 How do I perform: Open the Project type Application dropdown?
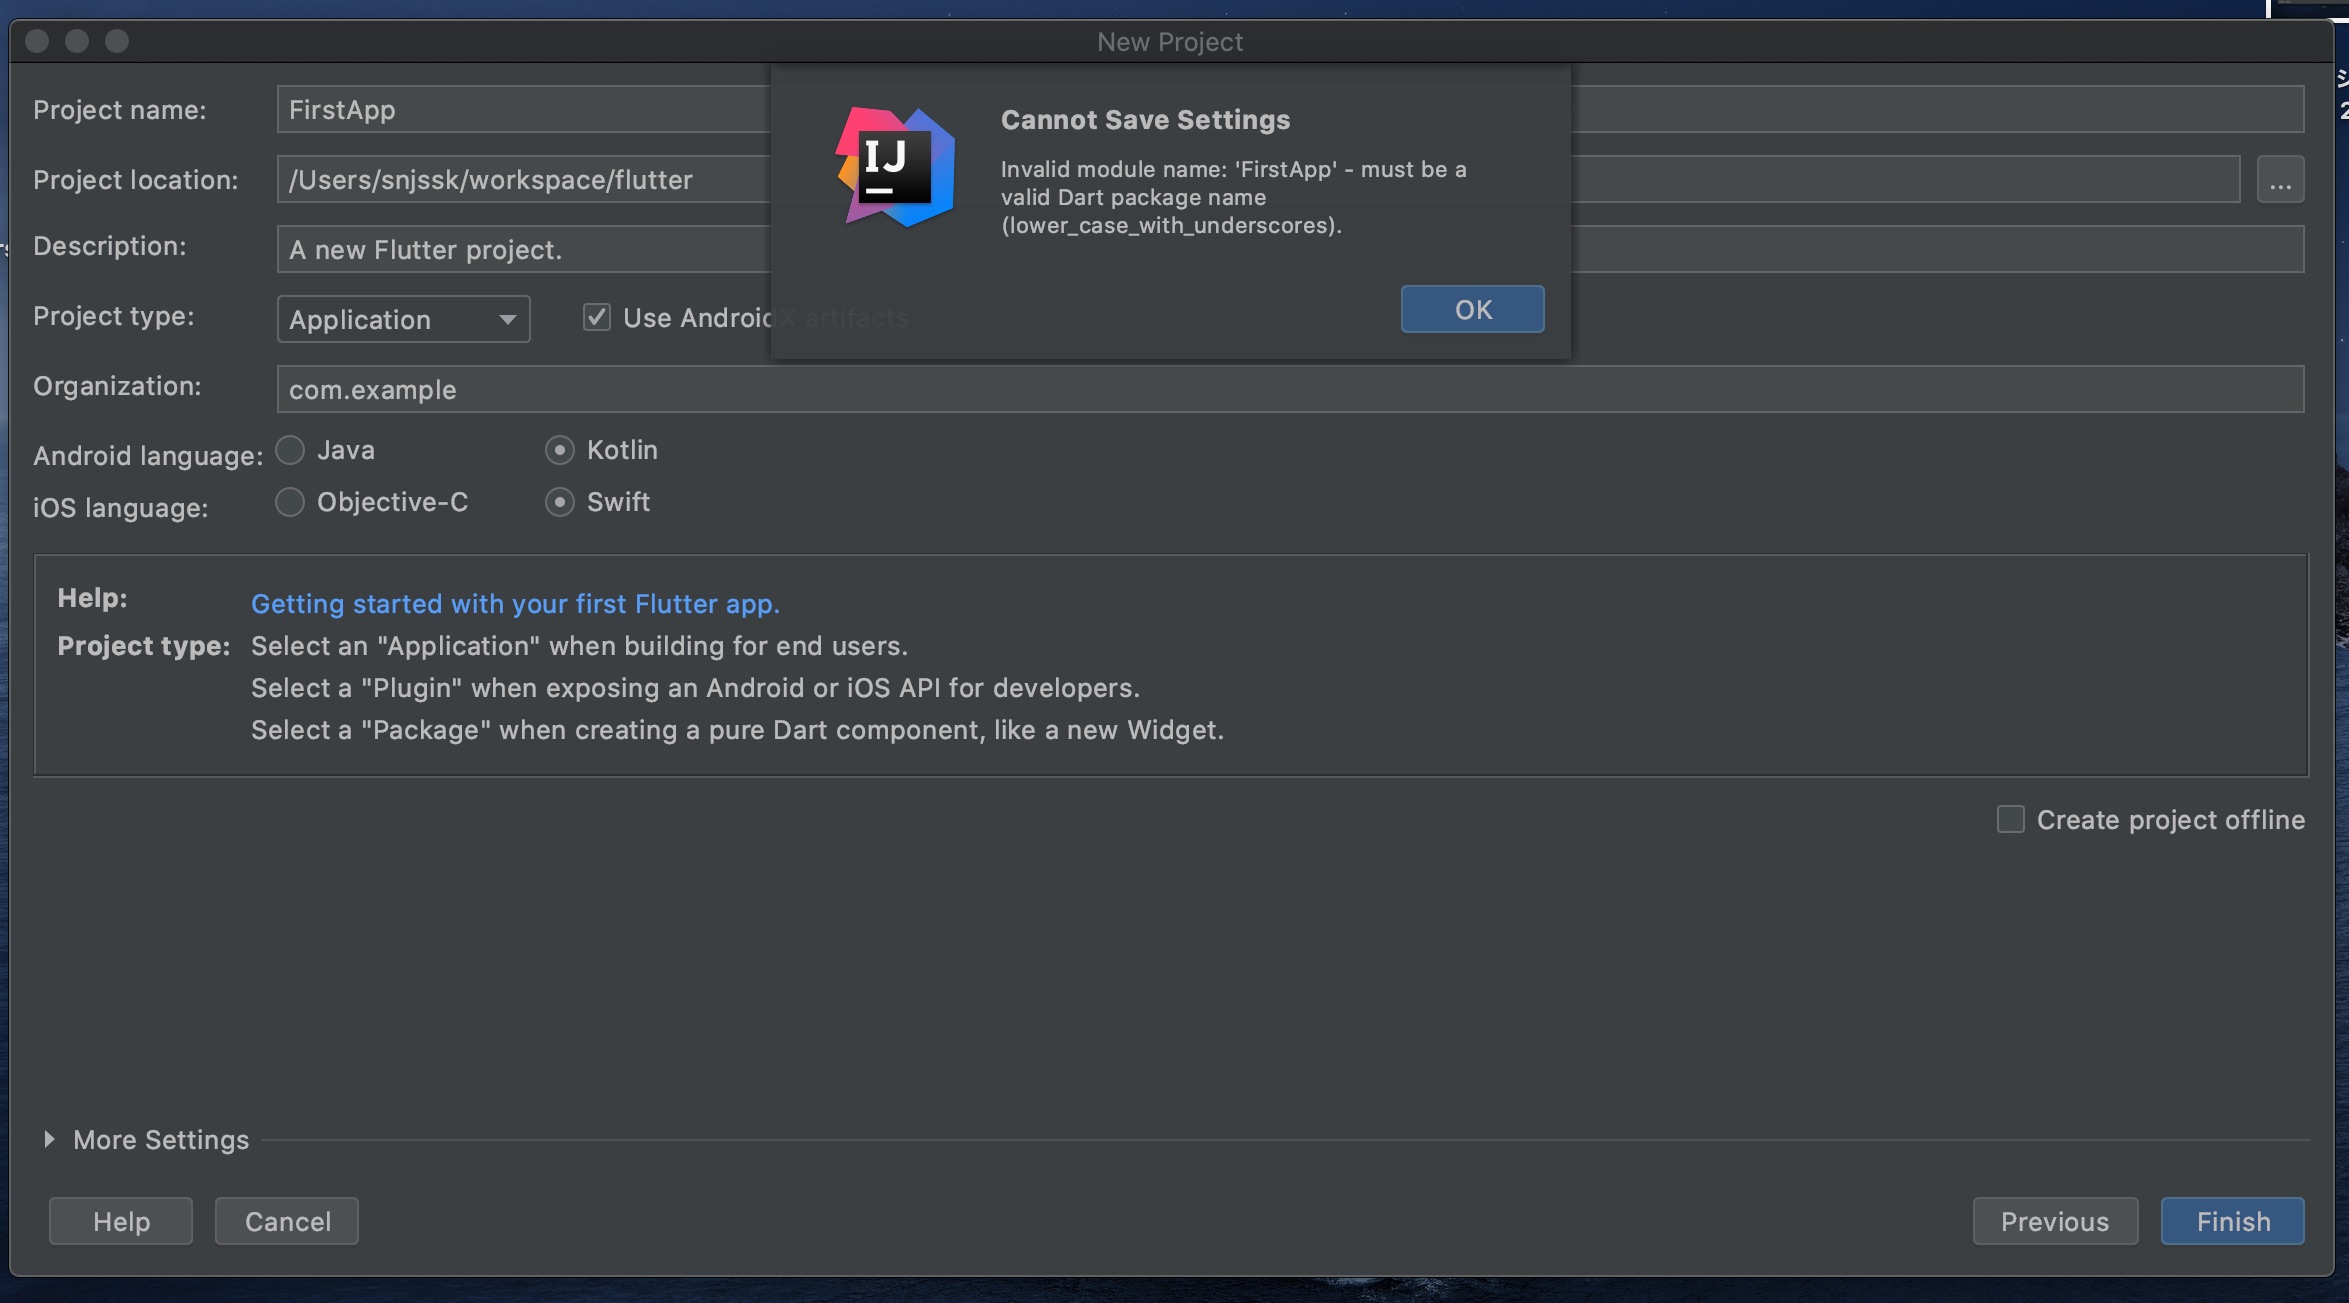click(403, 320)
